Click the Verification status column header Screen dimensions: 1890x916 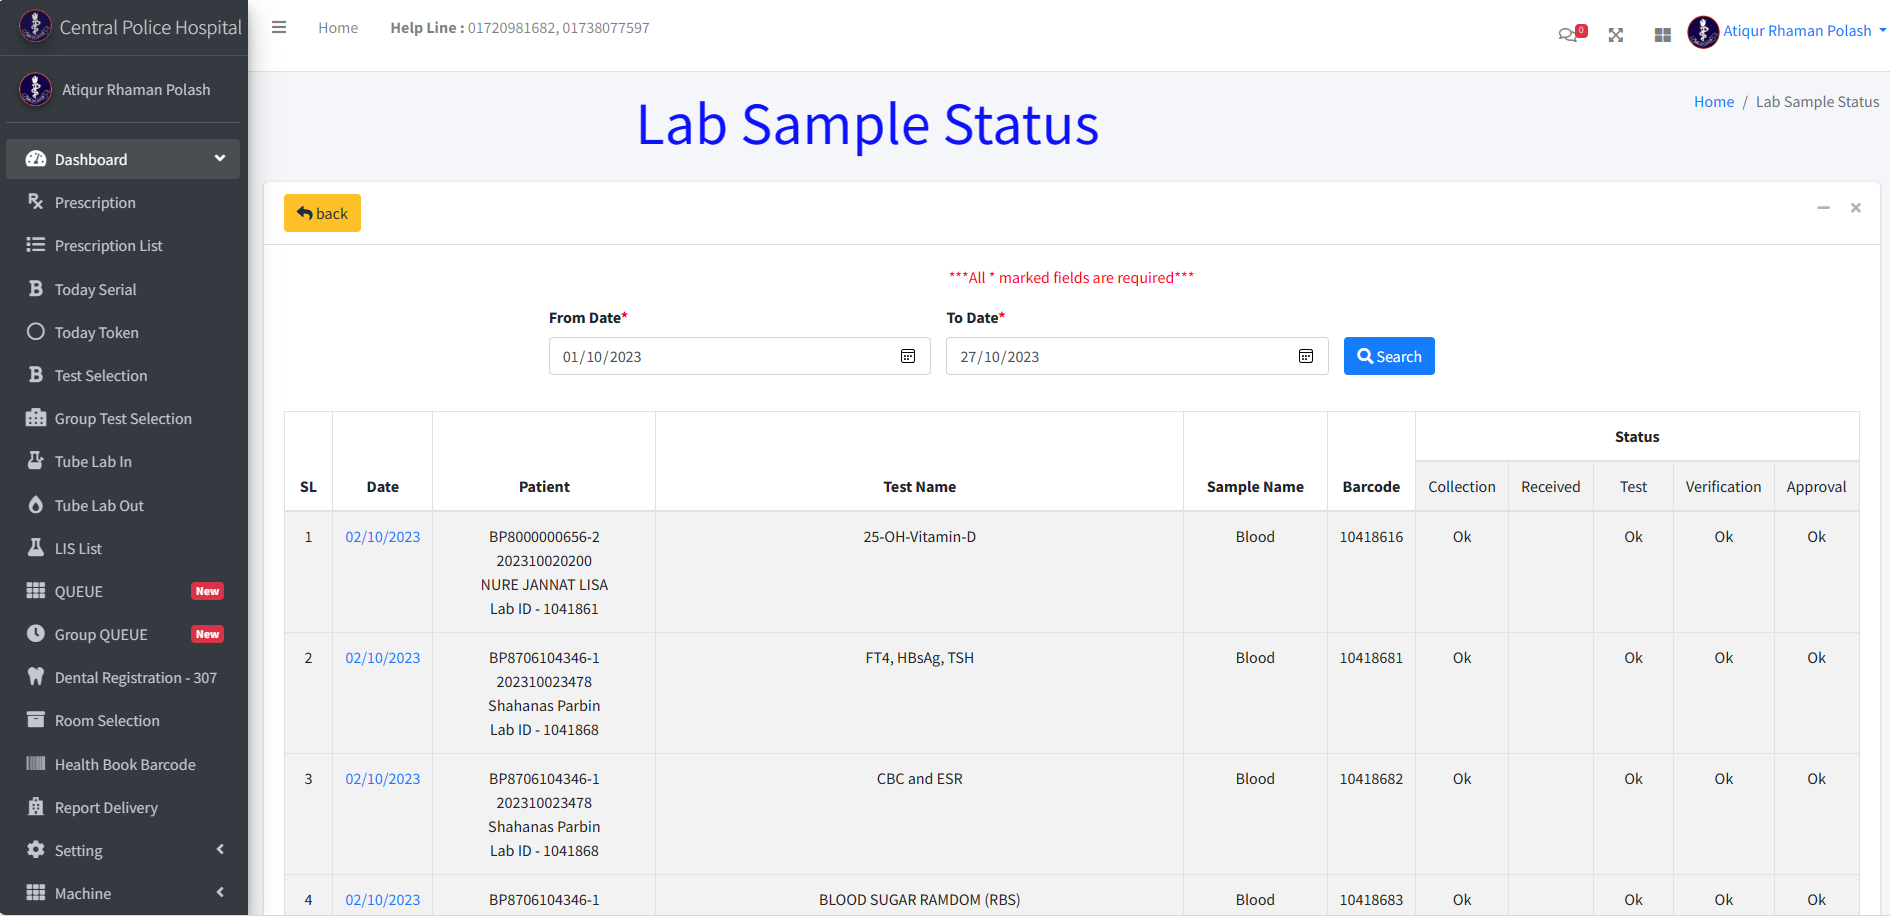(1723, 487)
